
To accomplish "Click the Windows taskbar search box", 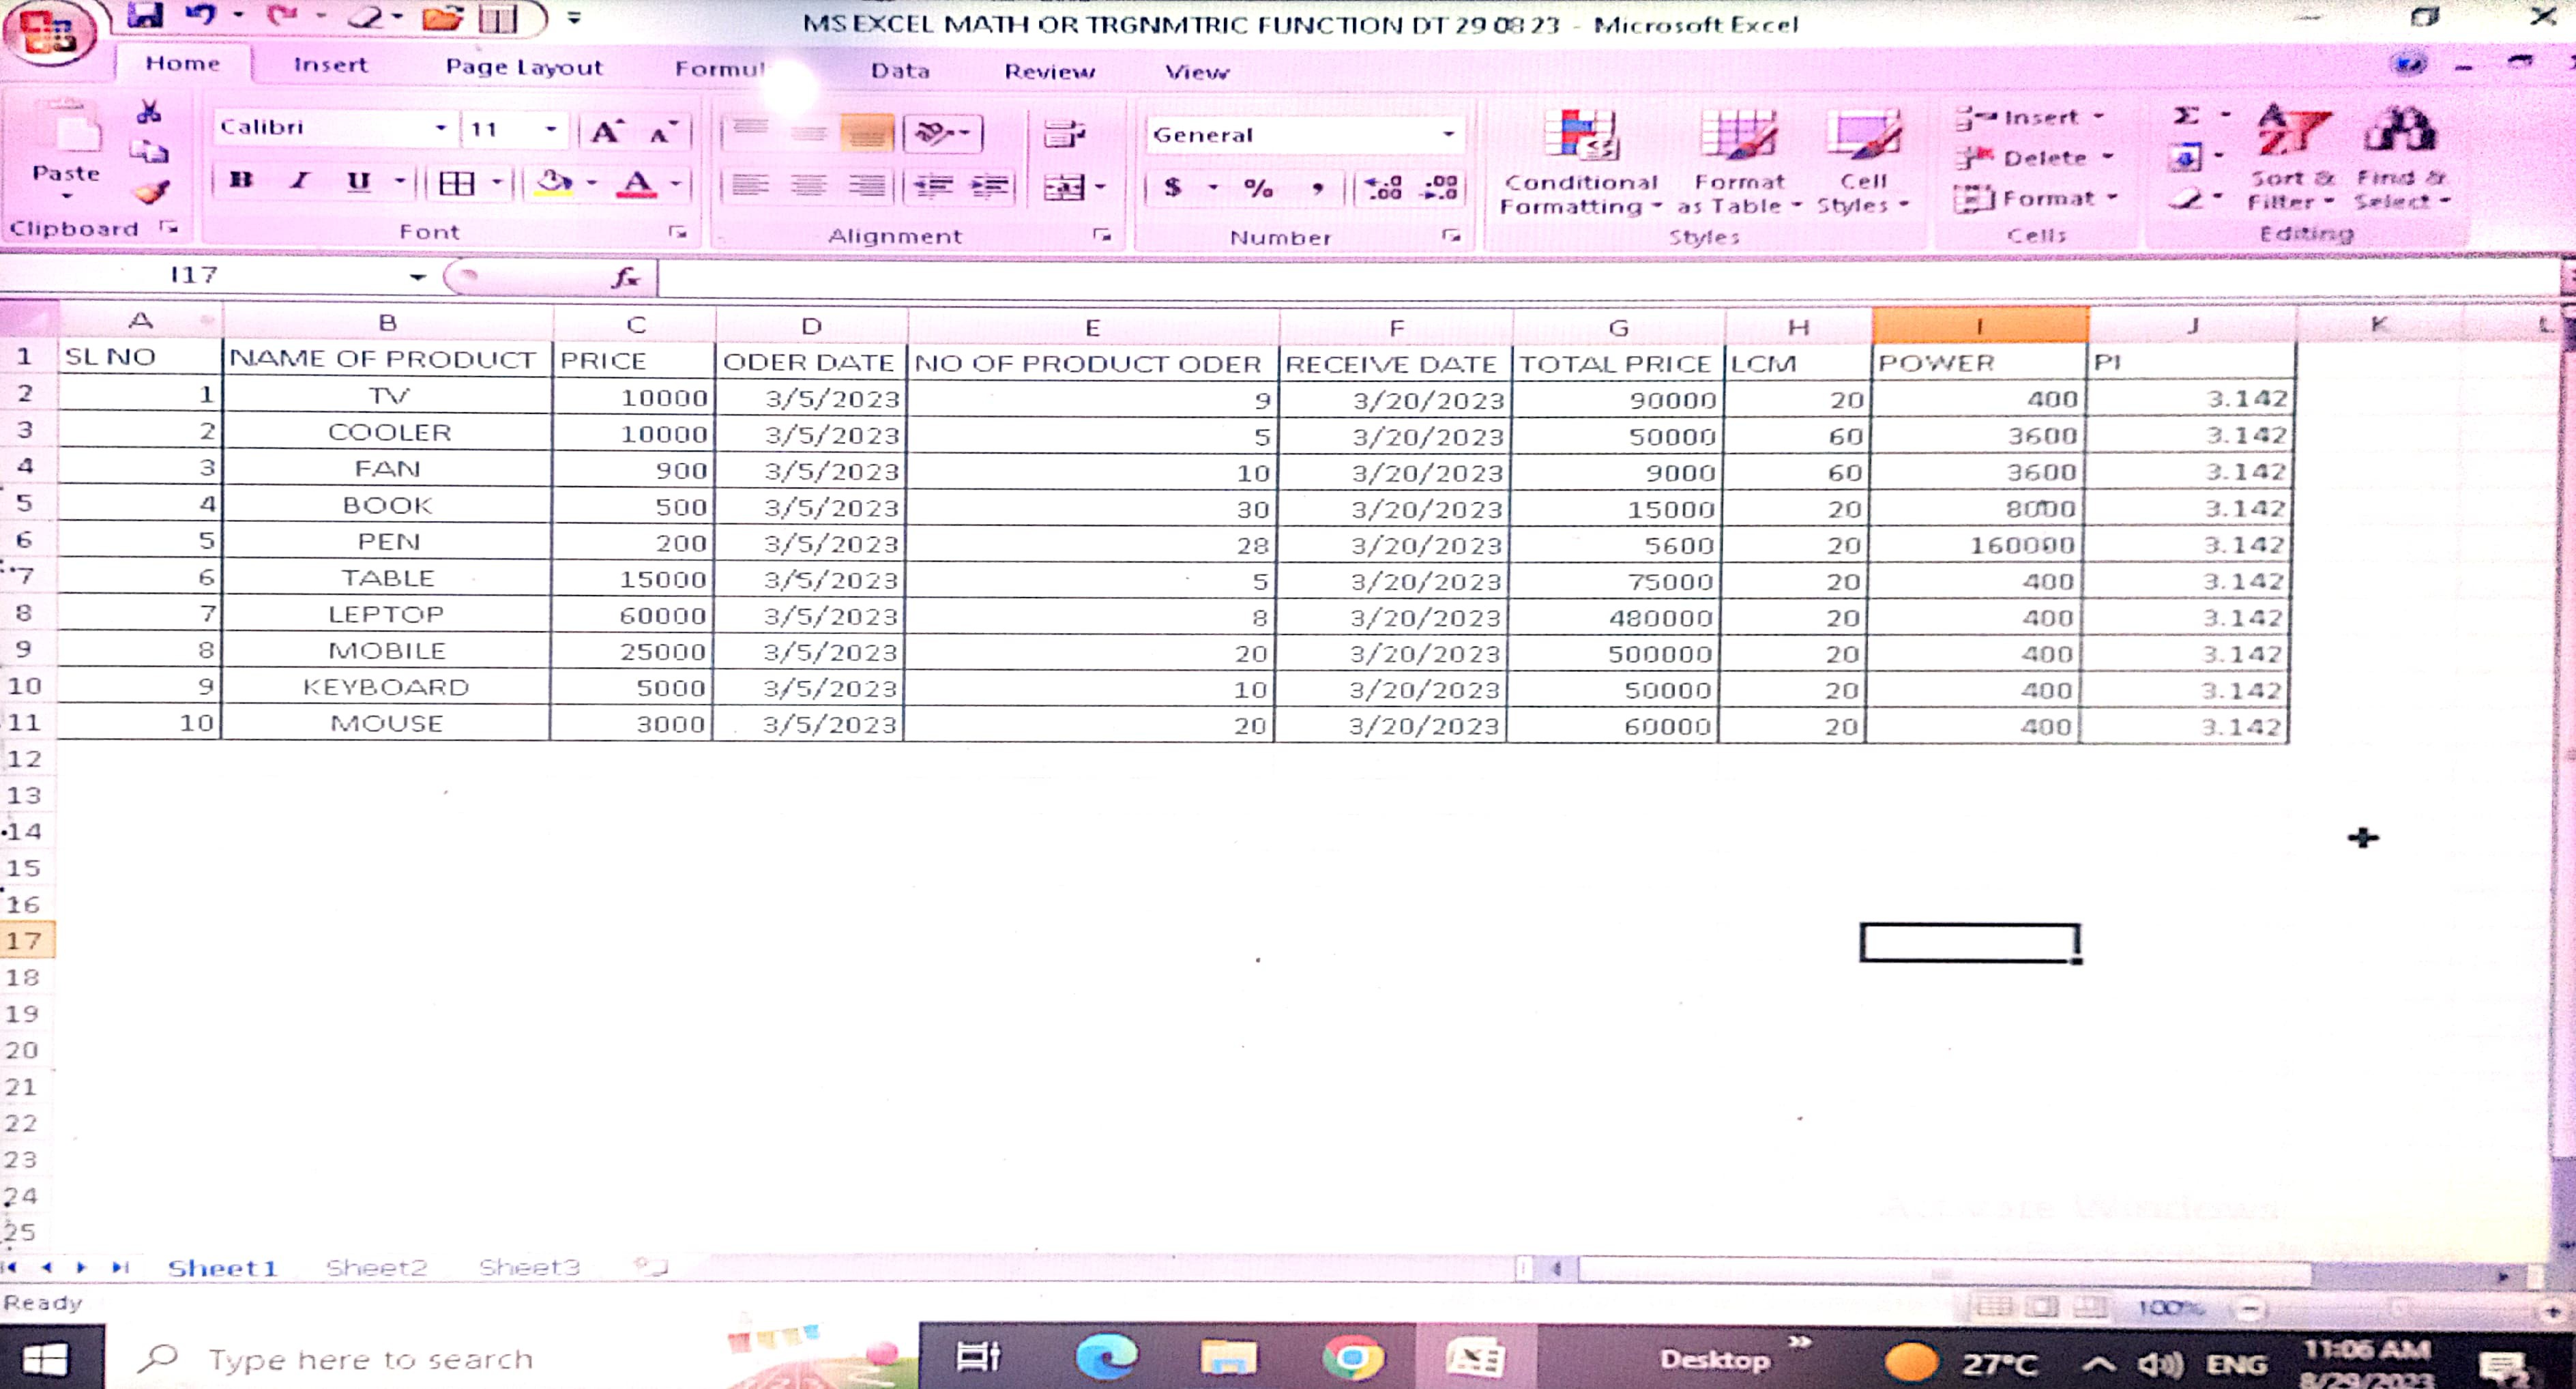I will (370, 1359).
